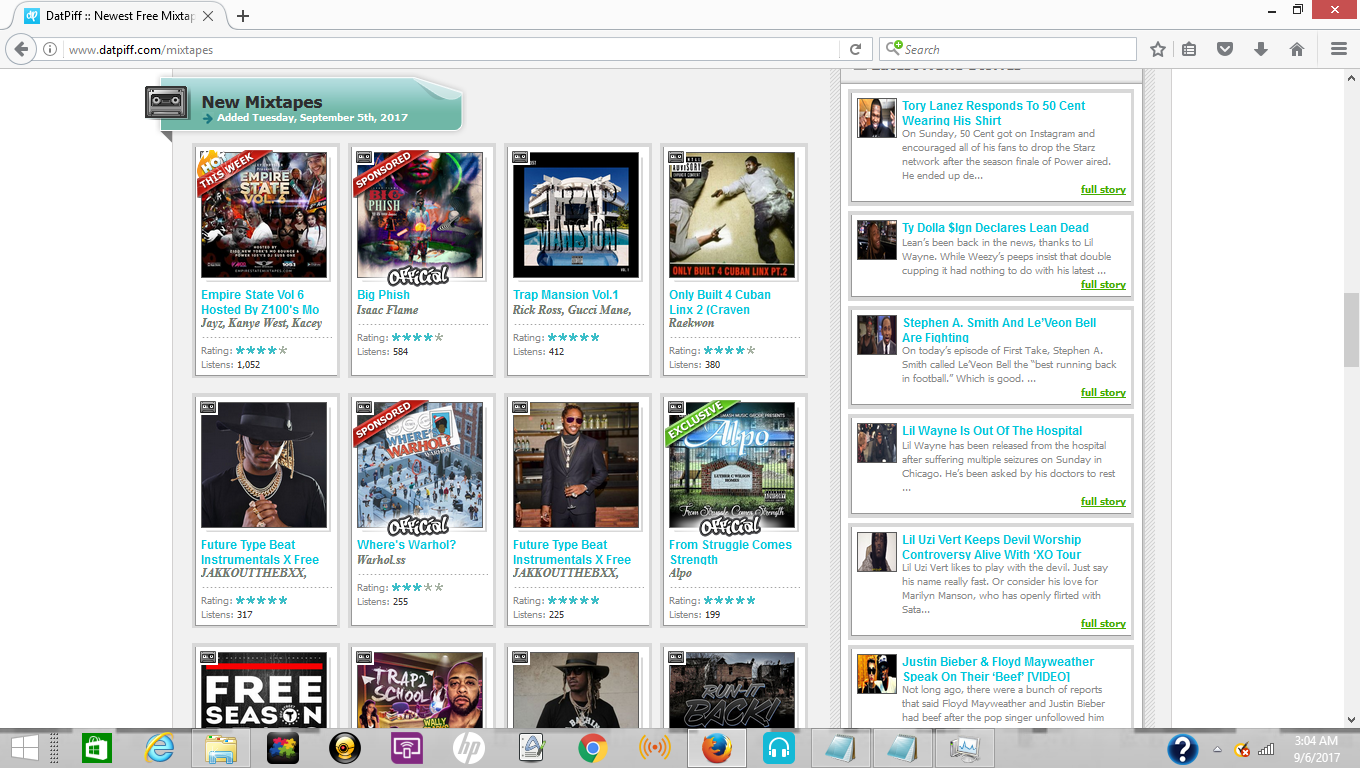Screen dimensions: 1360x768
Task: Click the page vertical scrollbar thumb
Action: [1351, 330]
